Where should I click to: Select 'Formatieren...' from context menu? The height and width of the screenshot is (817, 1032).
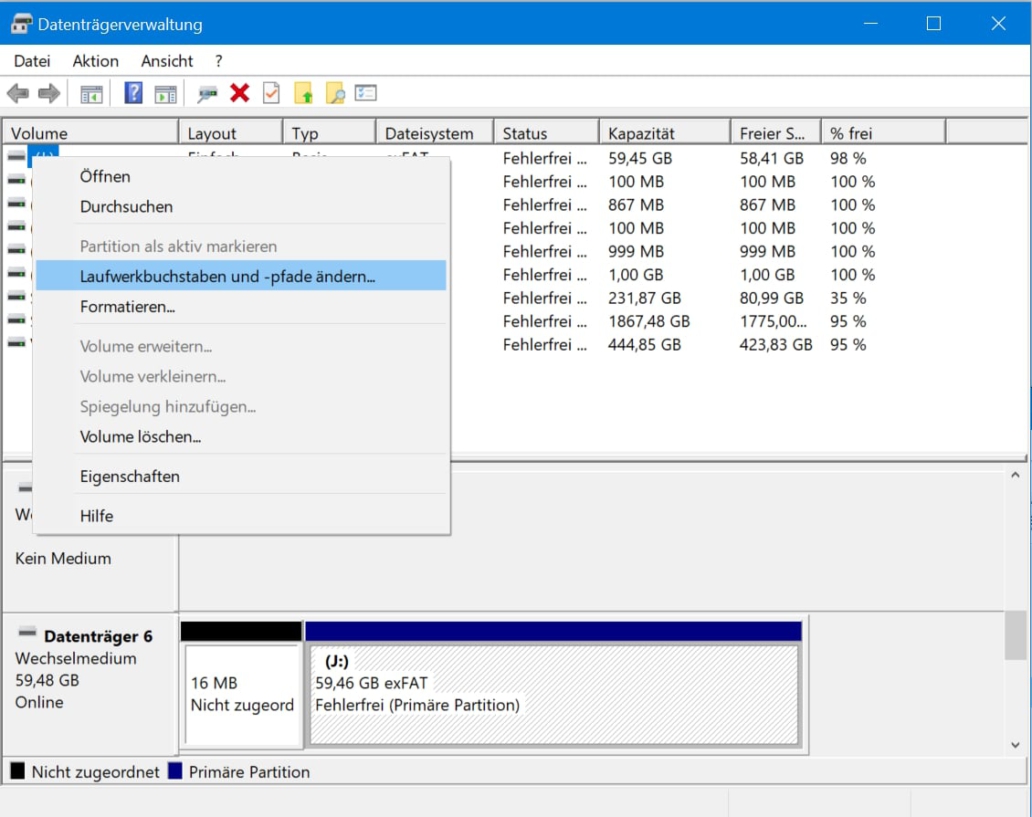point(128,307)
